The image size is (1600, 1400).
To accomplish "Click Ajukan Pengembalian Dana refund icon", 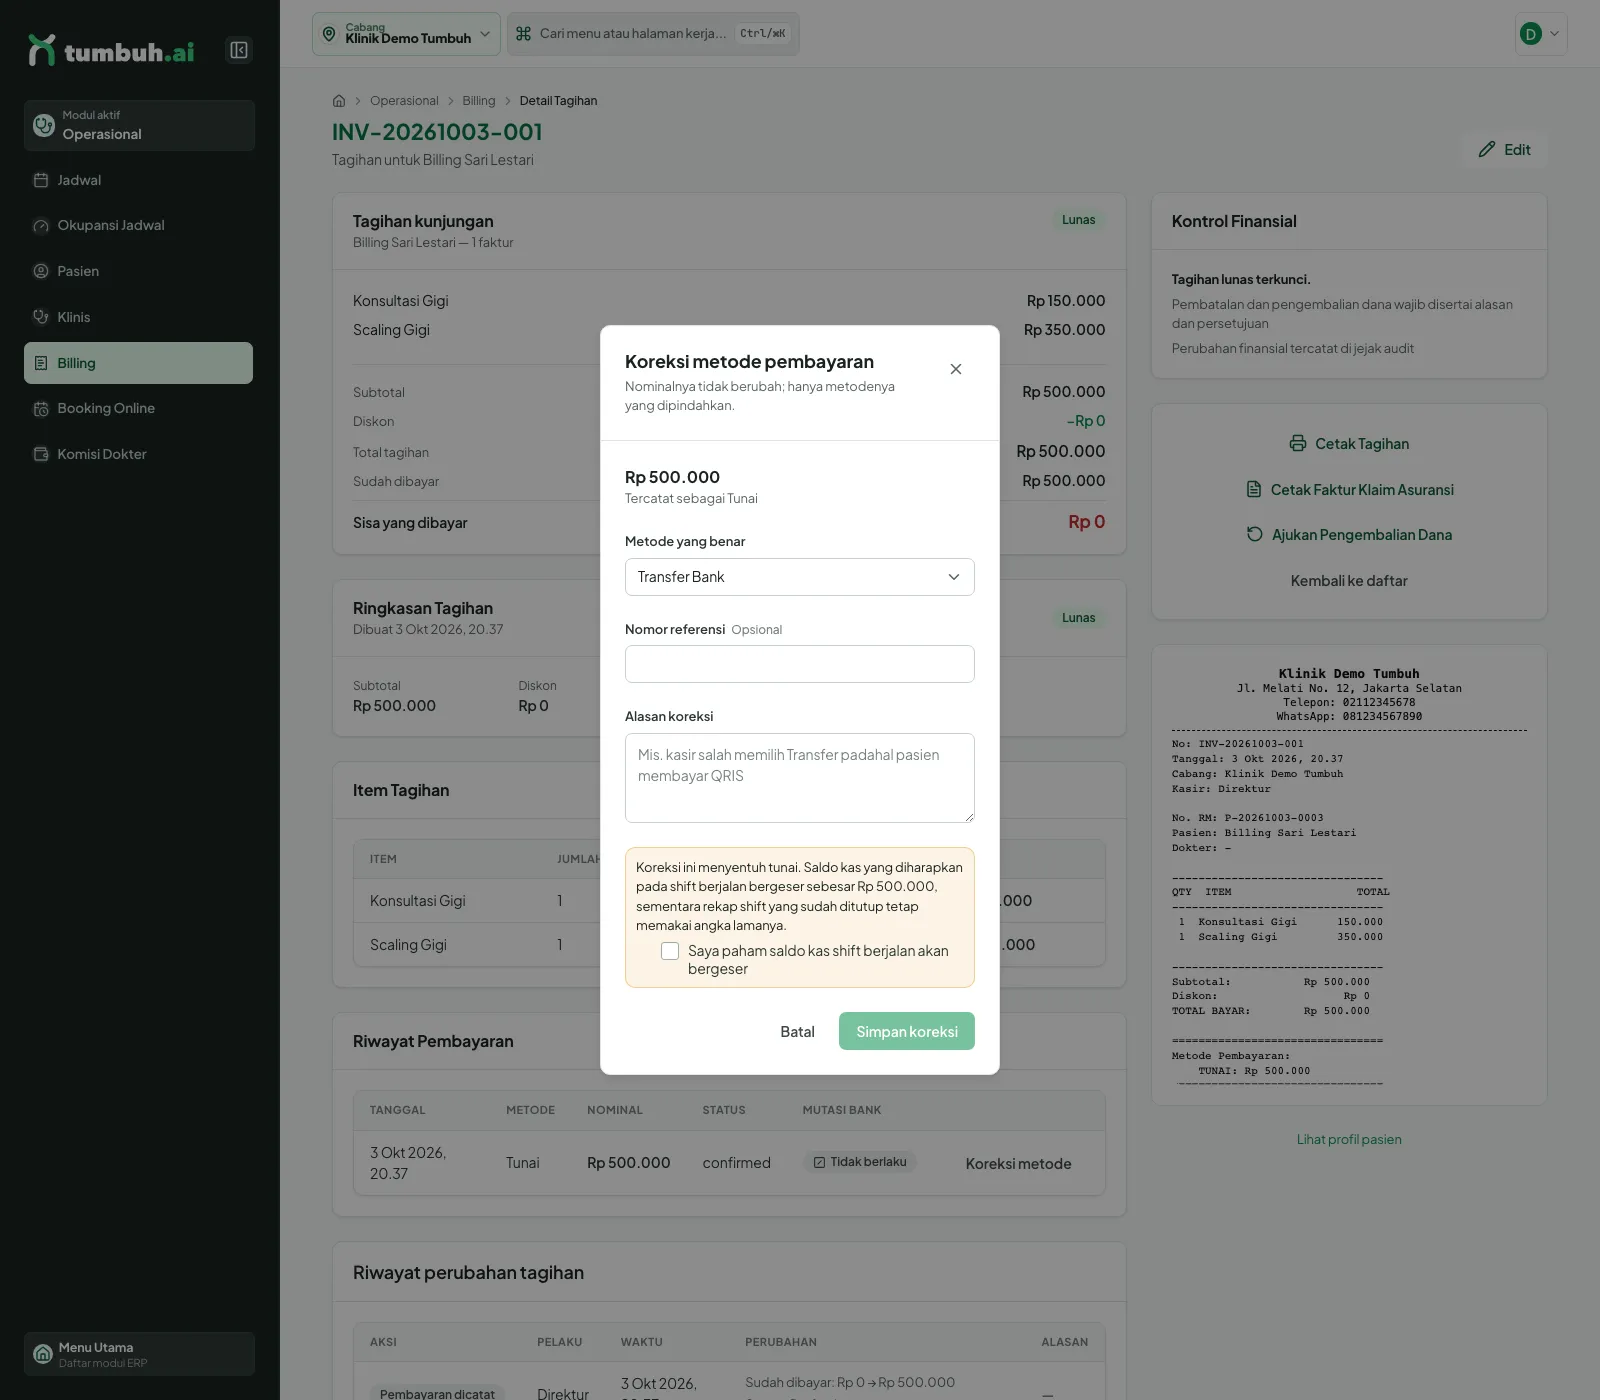I will point(1254,535).
